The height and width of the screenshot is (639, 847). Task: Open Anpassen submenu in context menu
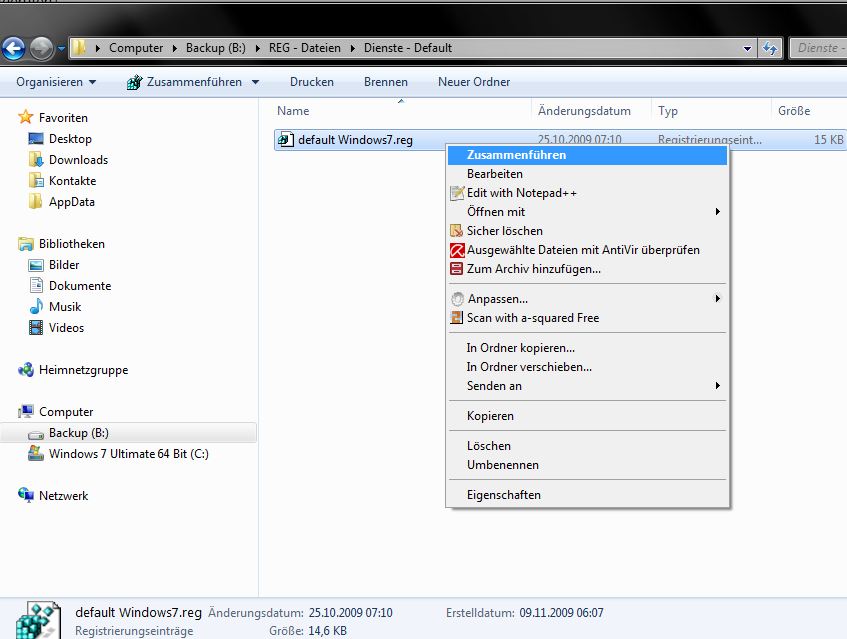pyautogui.click(x=587, y=299)
